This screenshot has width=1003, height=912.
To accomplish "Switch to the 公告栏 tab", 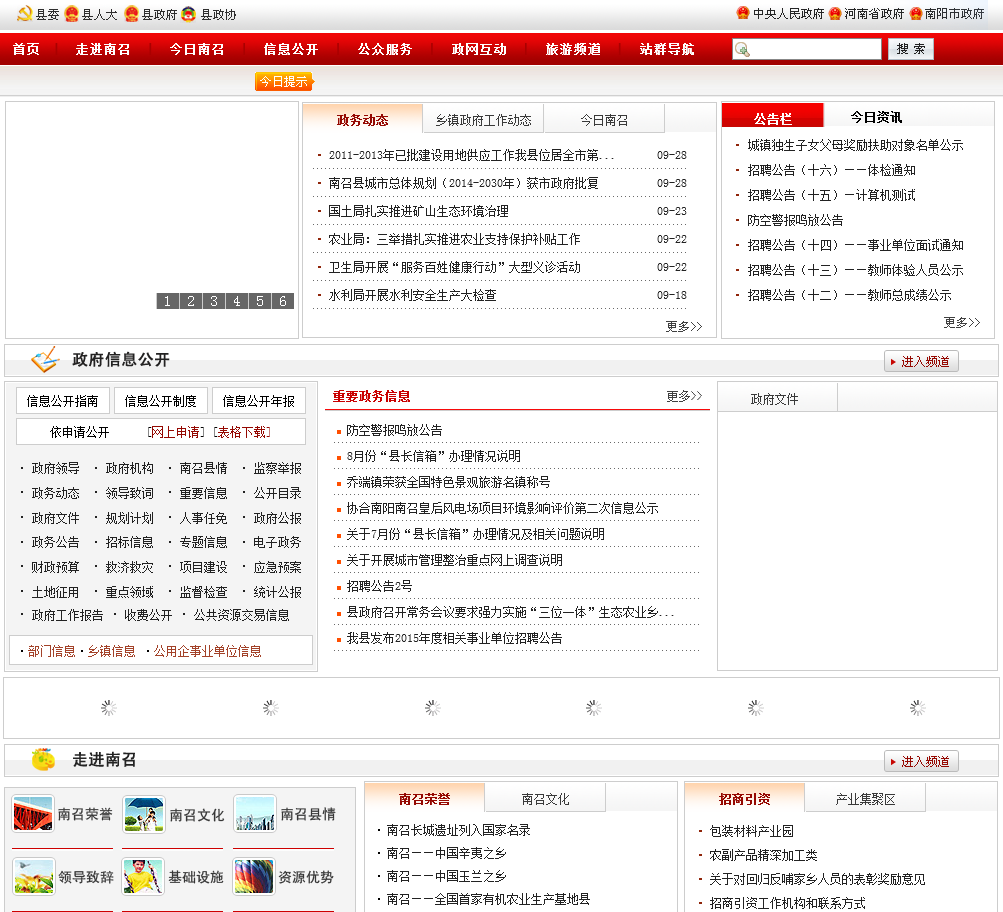I will [773, 118].
